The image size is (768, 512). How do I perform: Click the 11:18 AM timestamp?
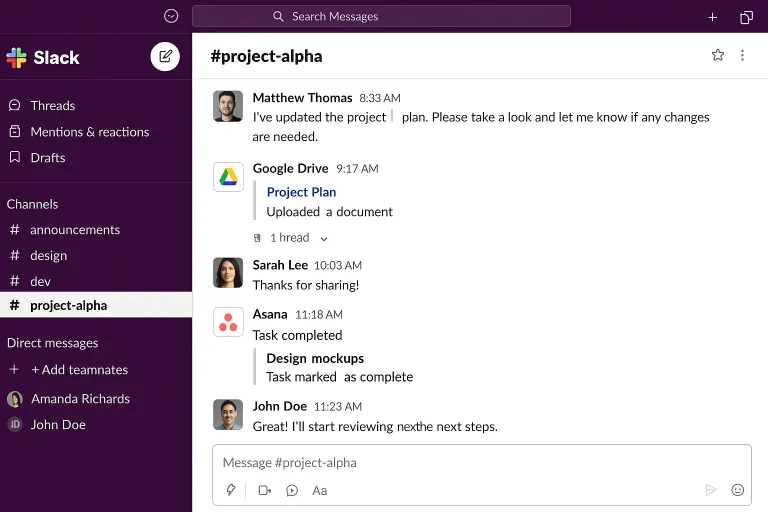click(x=319, y=315)
